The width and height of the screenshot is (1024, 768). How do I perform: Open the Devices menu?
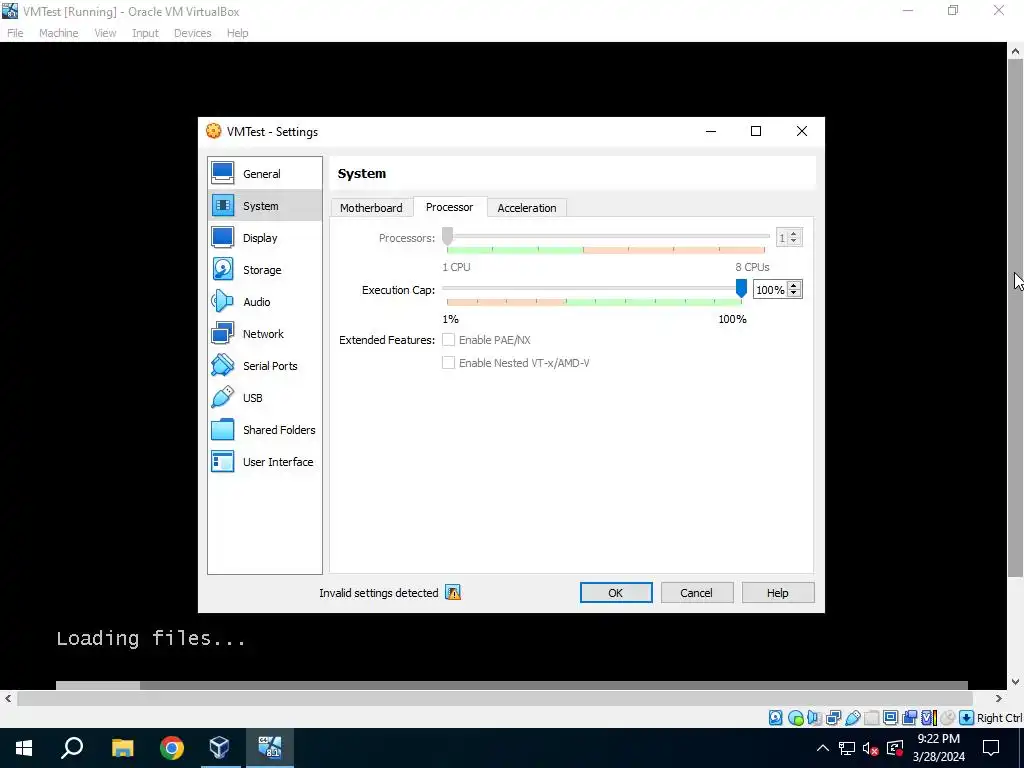pos(193,33)
